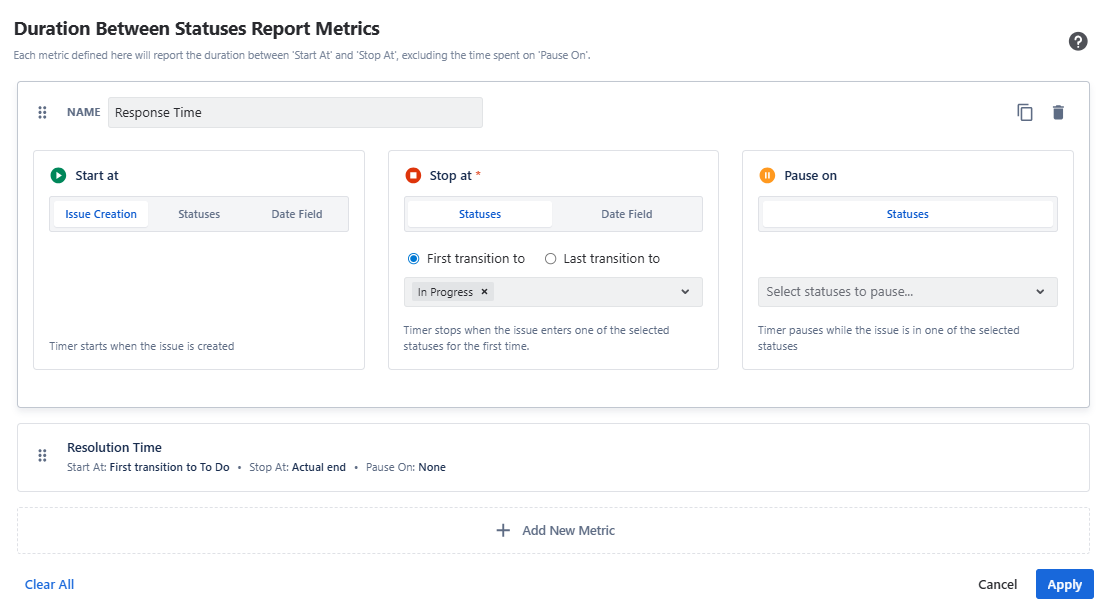Click the red Stop at icon
The width and height of the screenshot is (1110, 609).
pos(413,174)
